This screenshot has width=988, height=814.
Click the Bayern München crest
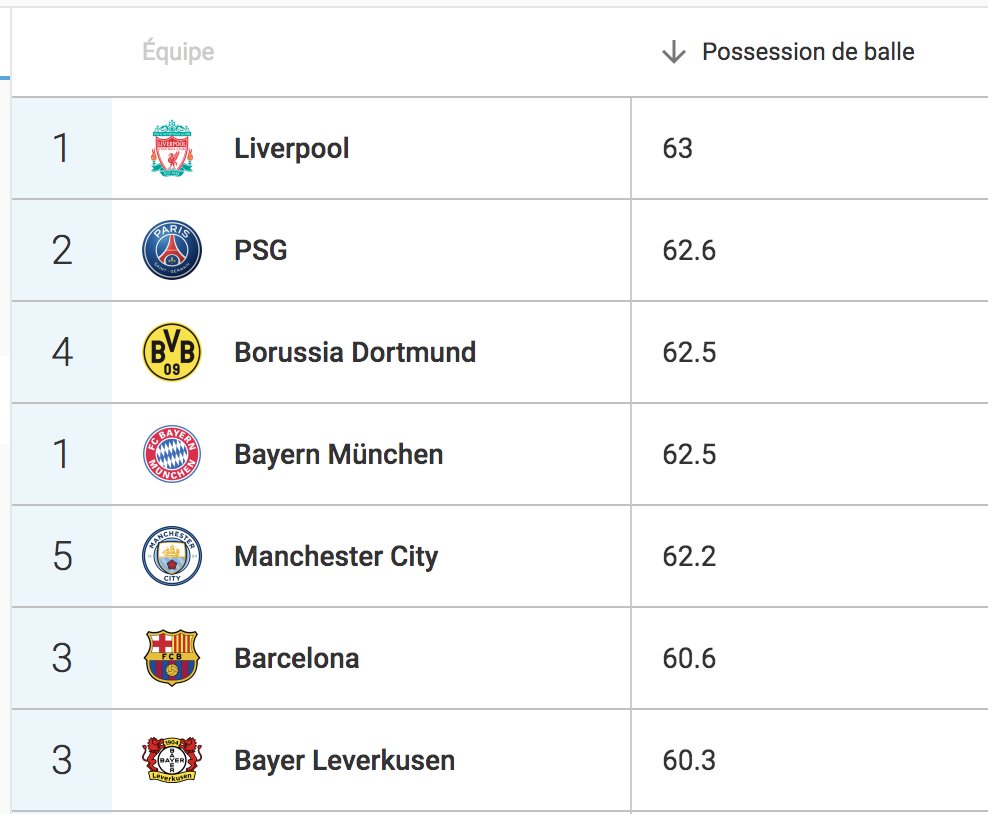pyautogui.click(x=172, y=454)
